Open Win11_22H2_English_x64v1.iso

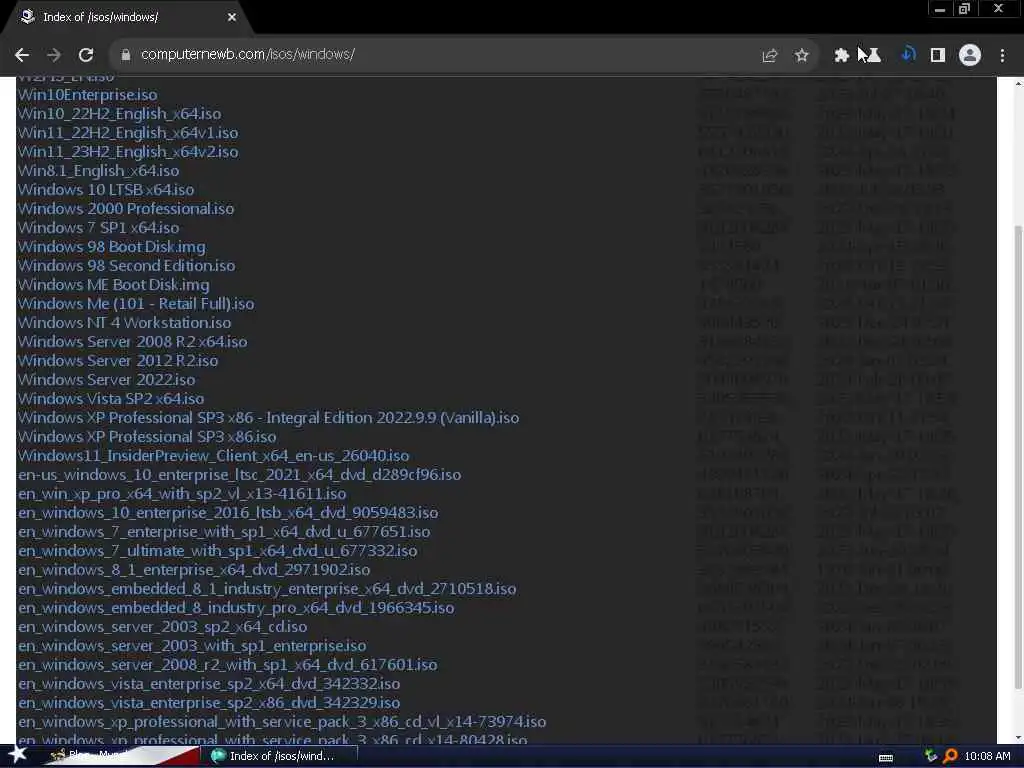click(x=127, y=133)
